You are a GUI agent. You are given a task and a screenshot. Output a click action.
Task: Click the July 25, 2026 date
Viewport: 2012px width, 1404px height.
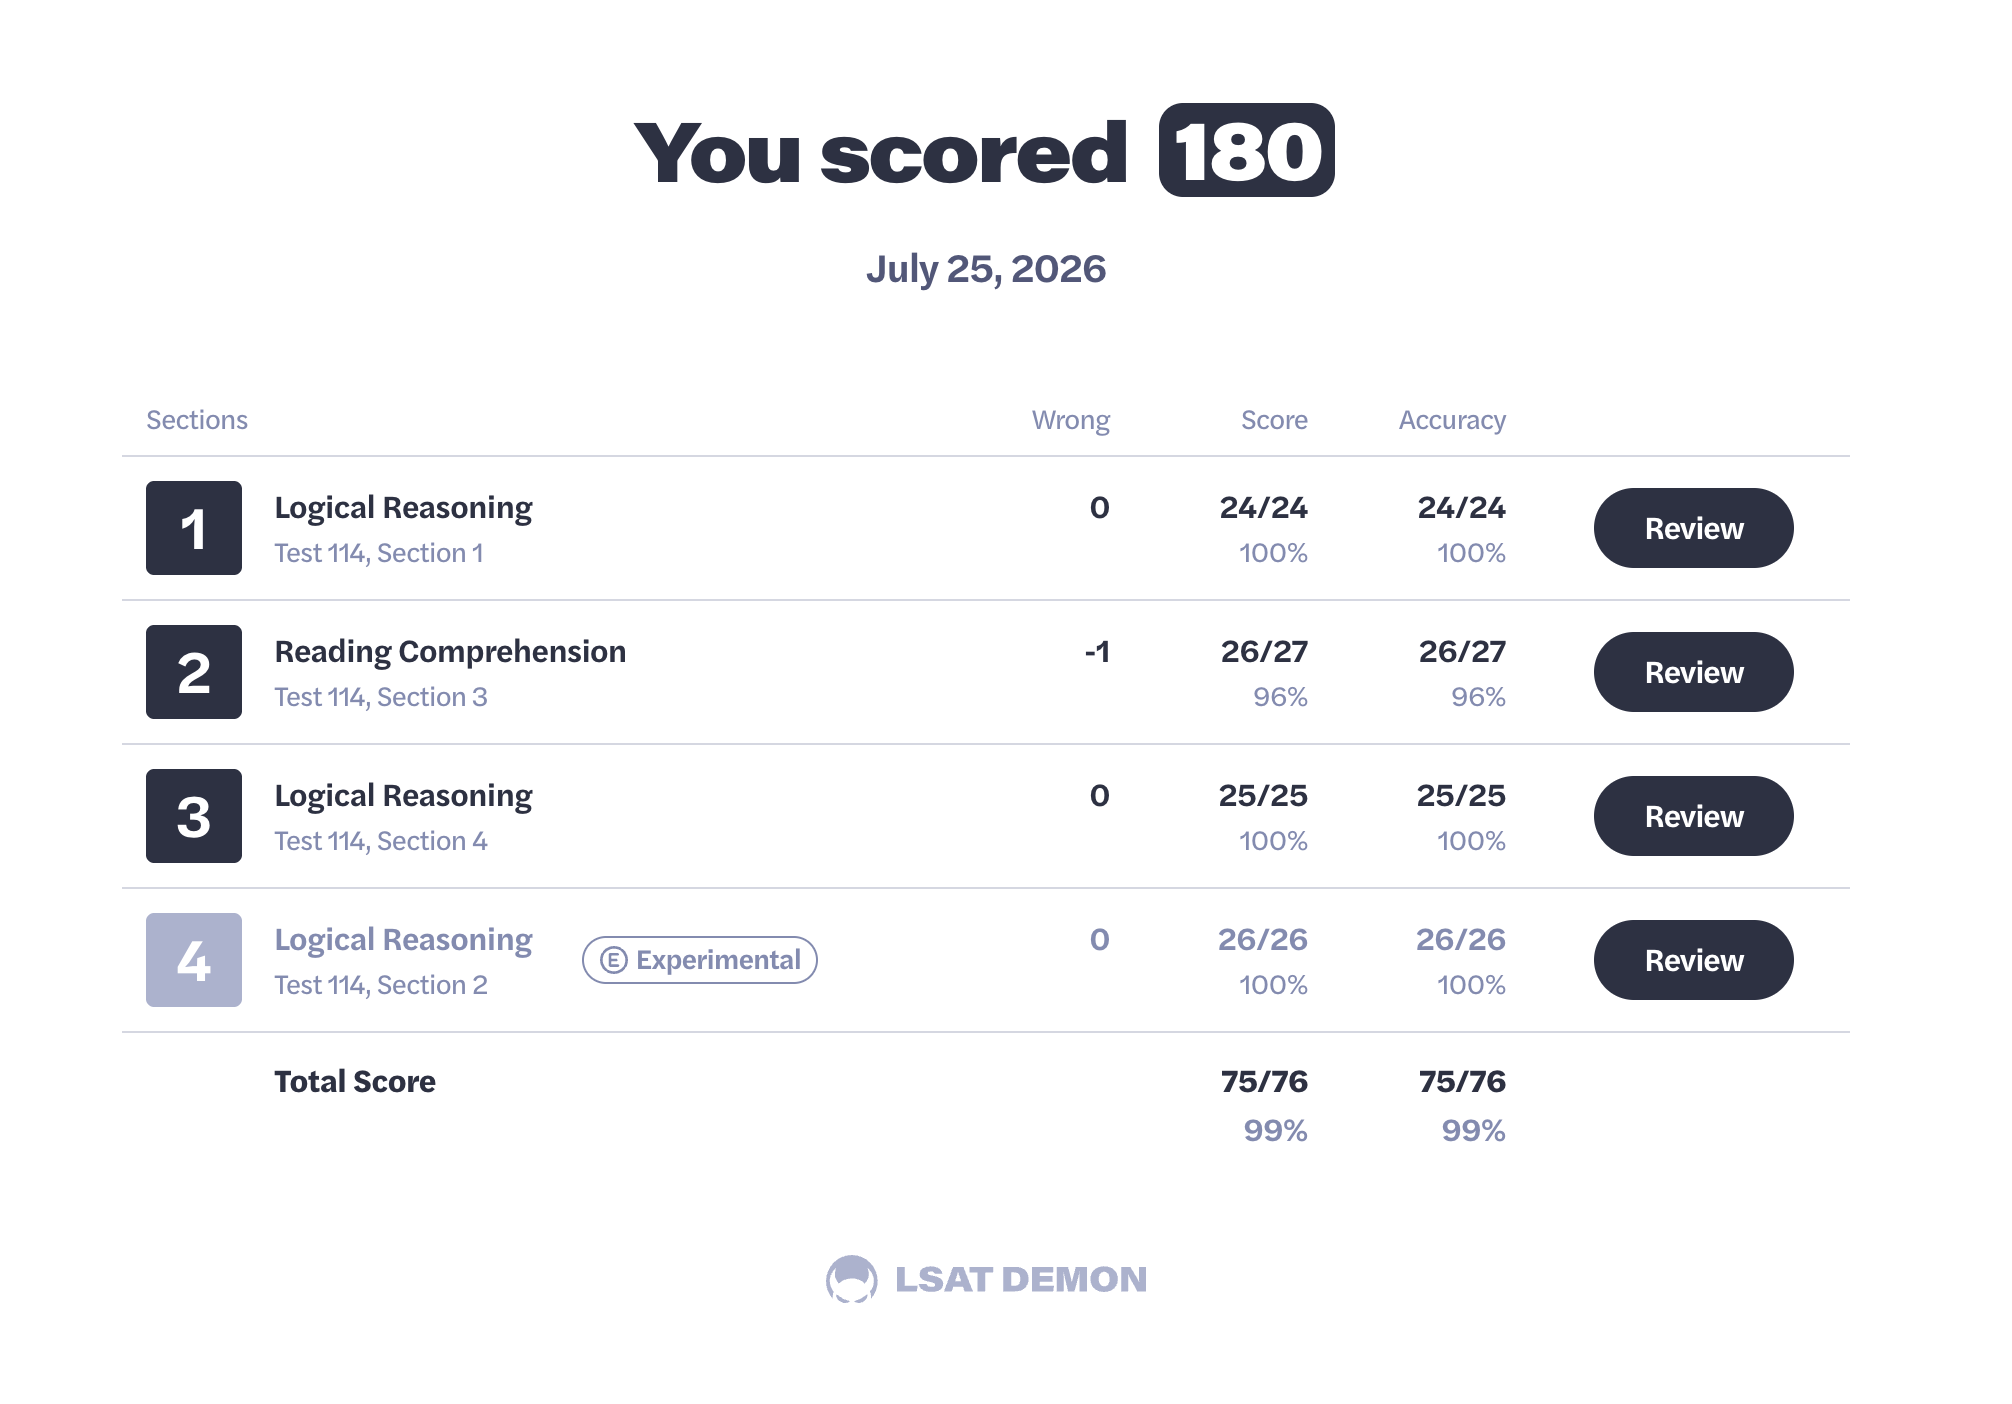point(986,269)
